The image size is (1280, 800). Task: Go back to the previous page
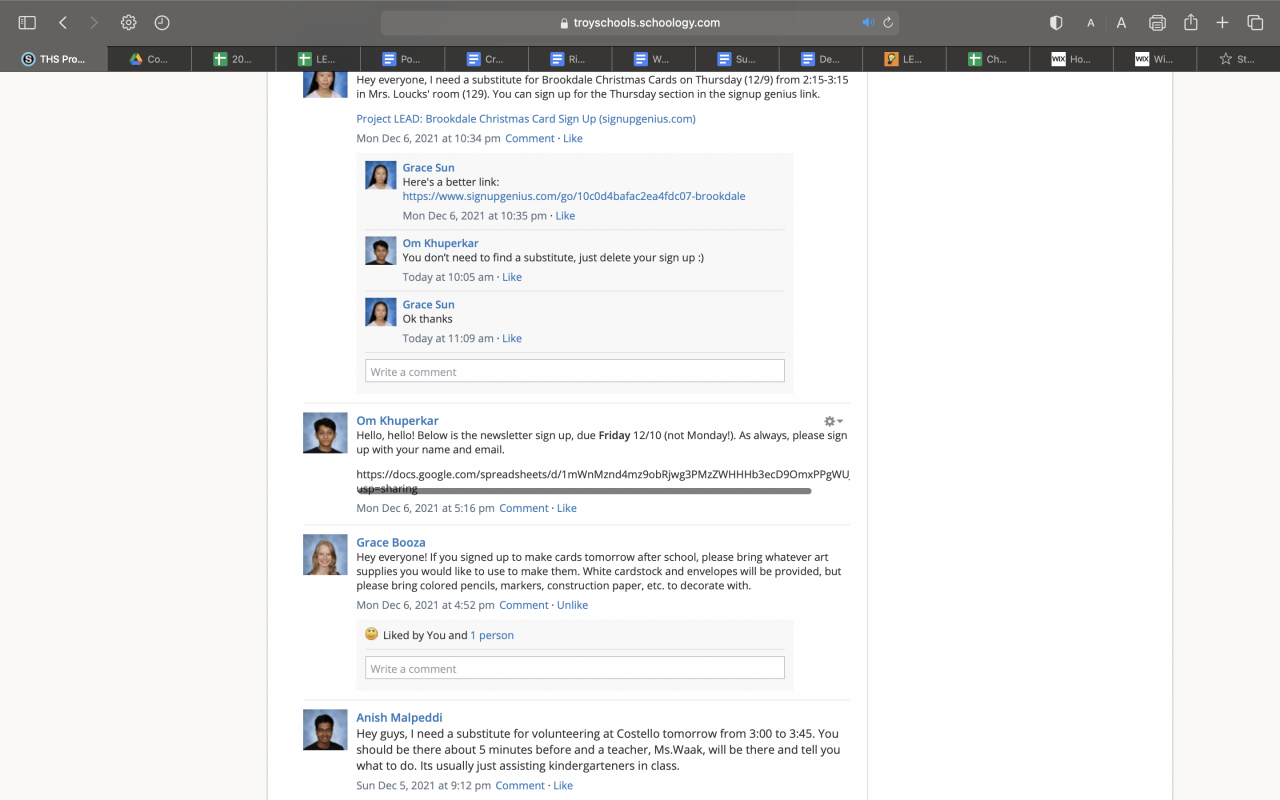click(63, 22)
